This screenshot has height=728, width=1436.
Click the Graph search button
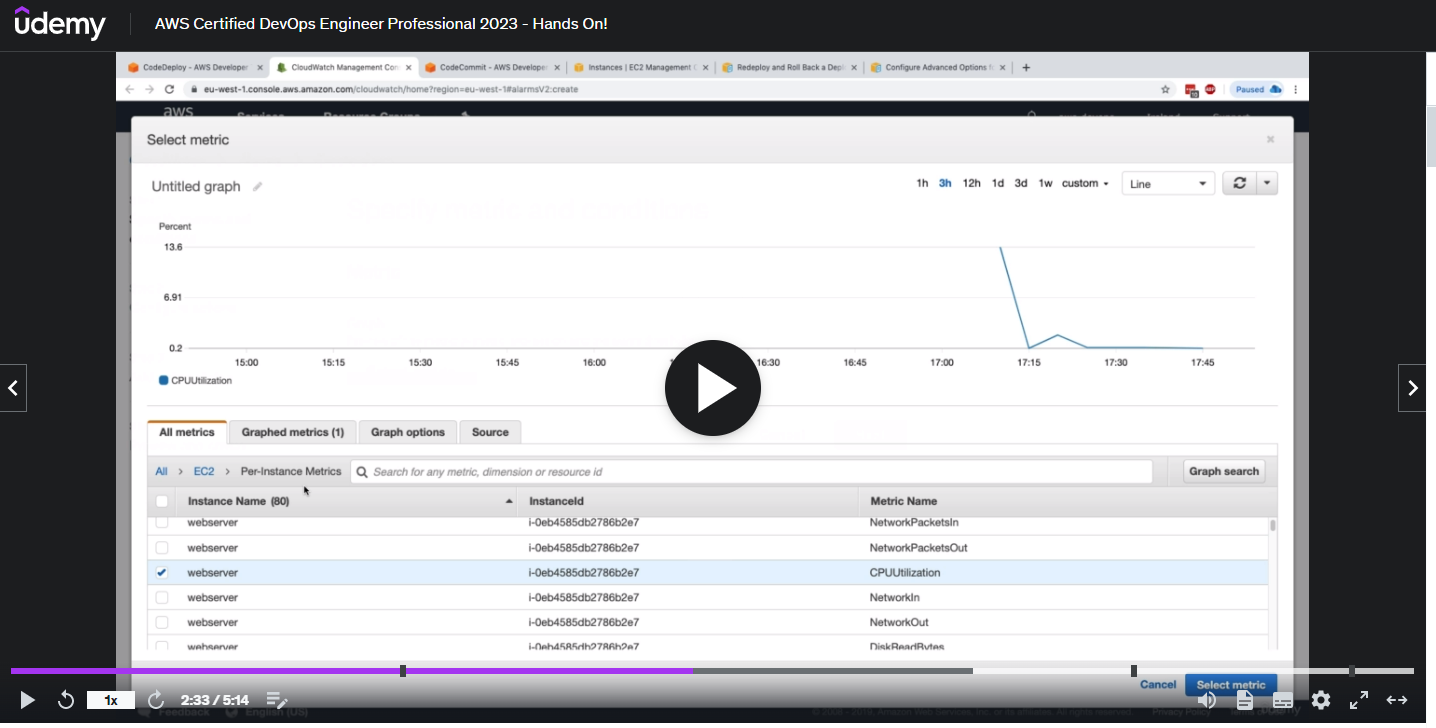click(x=1224, y=472)
